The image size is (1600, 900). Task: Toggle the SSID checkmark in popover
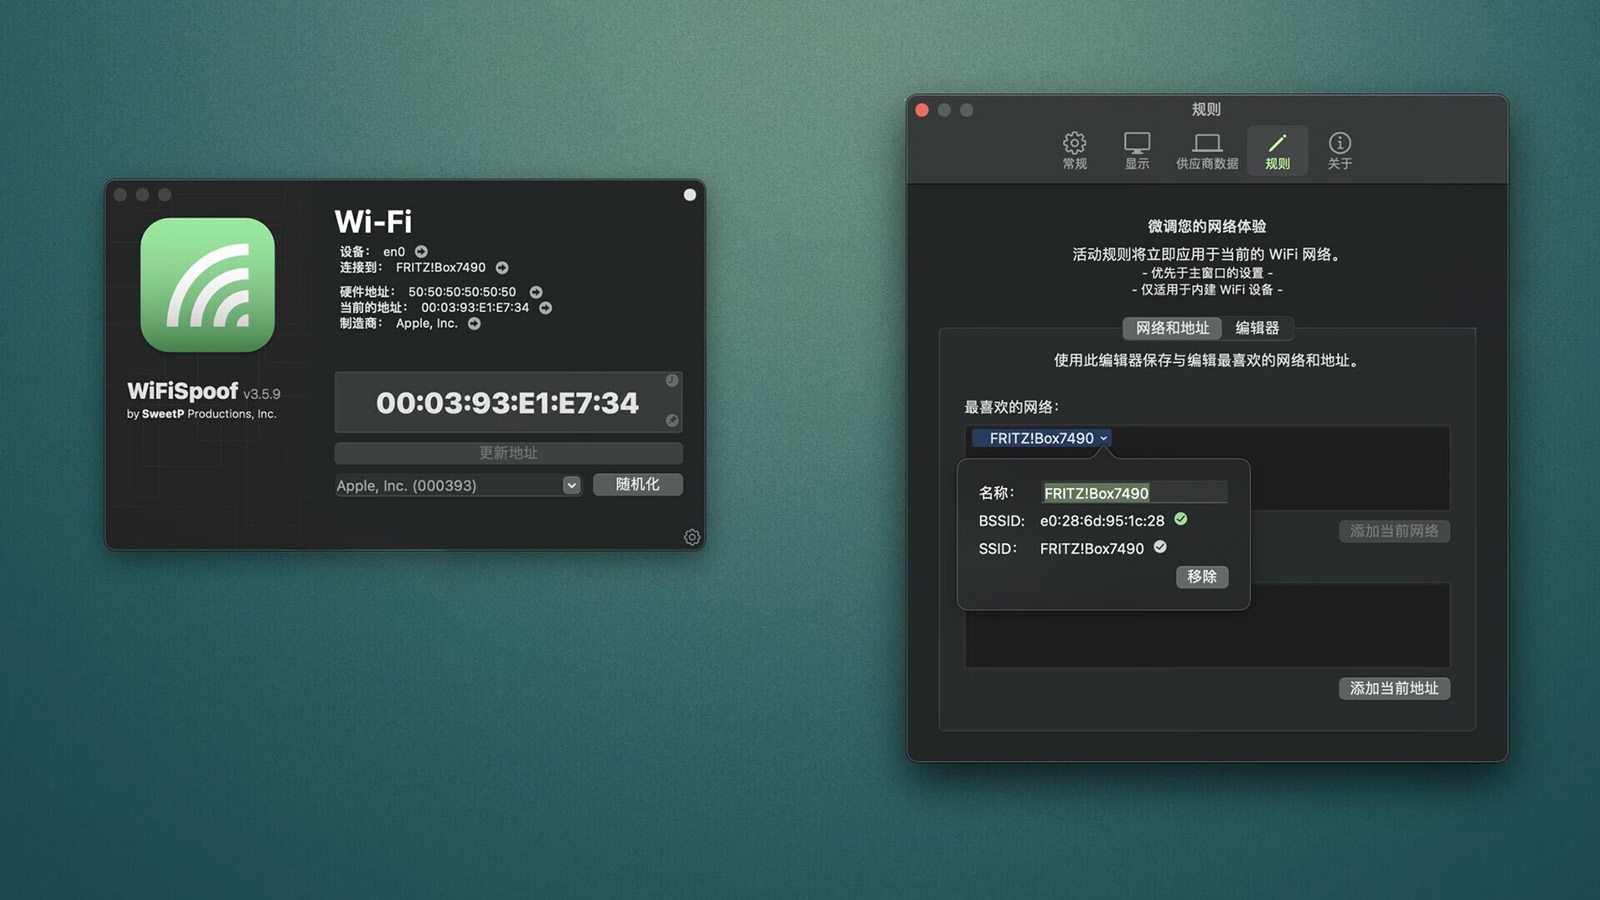(x=1160, y=547)
